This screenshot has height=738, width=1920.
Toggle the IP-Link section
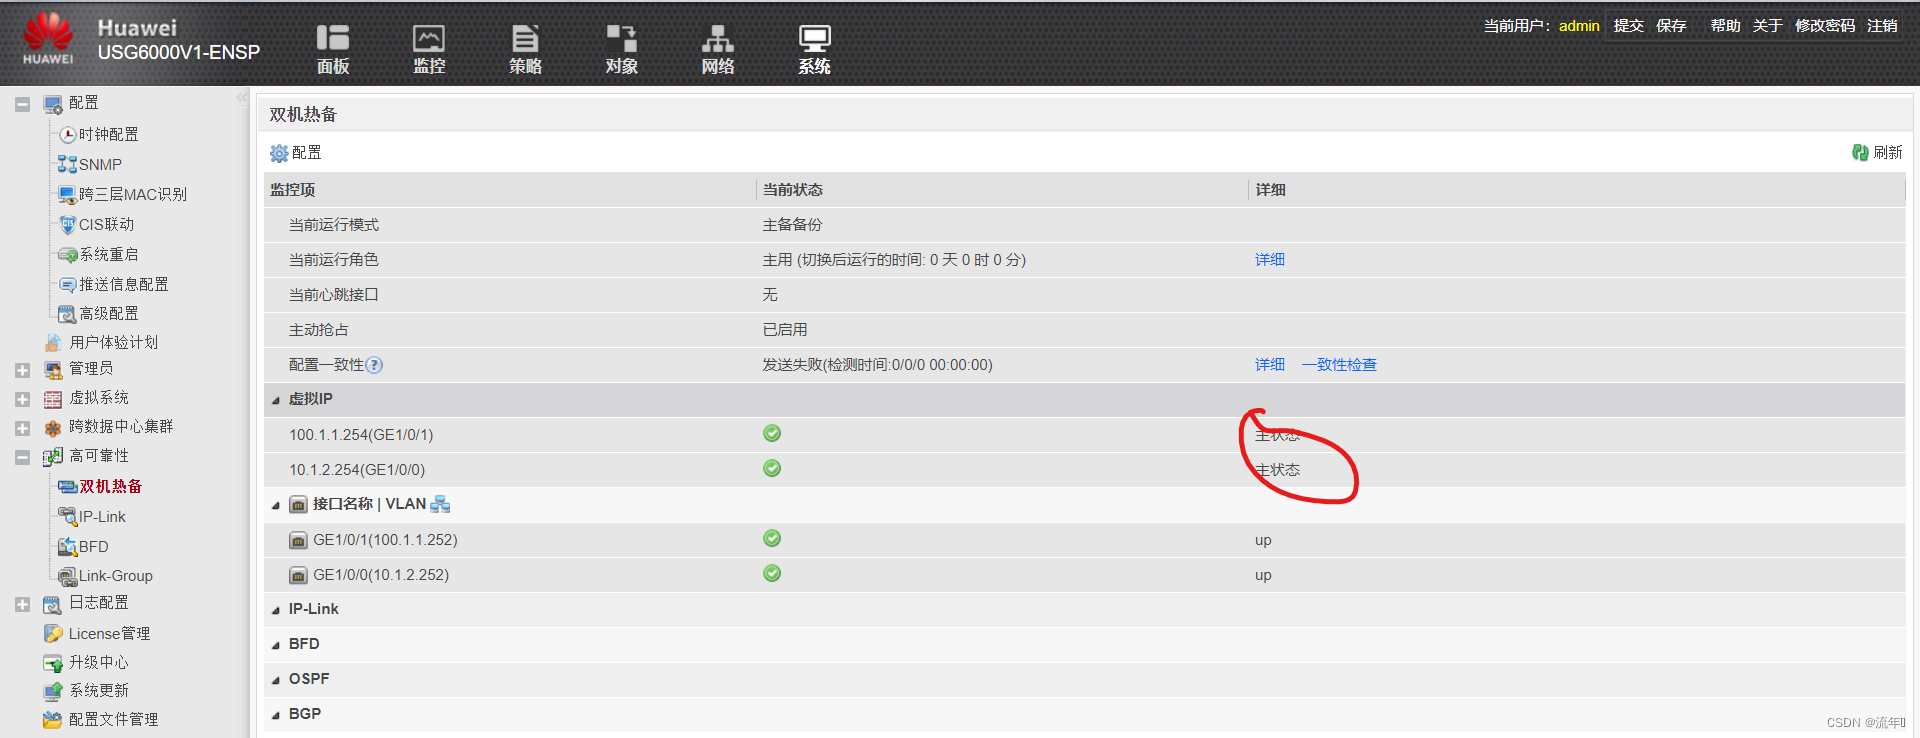click(x=276, y=610)
